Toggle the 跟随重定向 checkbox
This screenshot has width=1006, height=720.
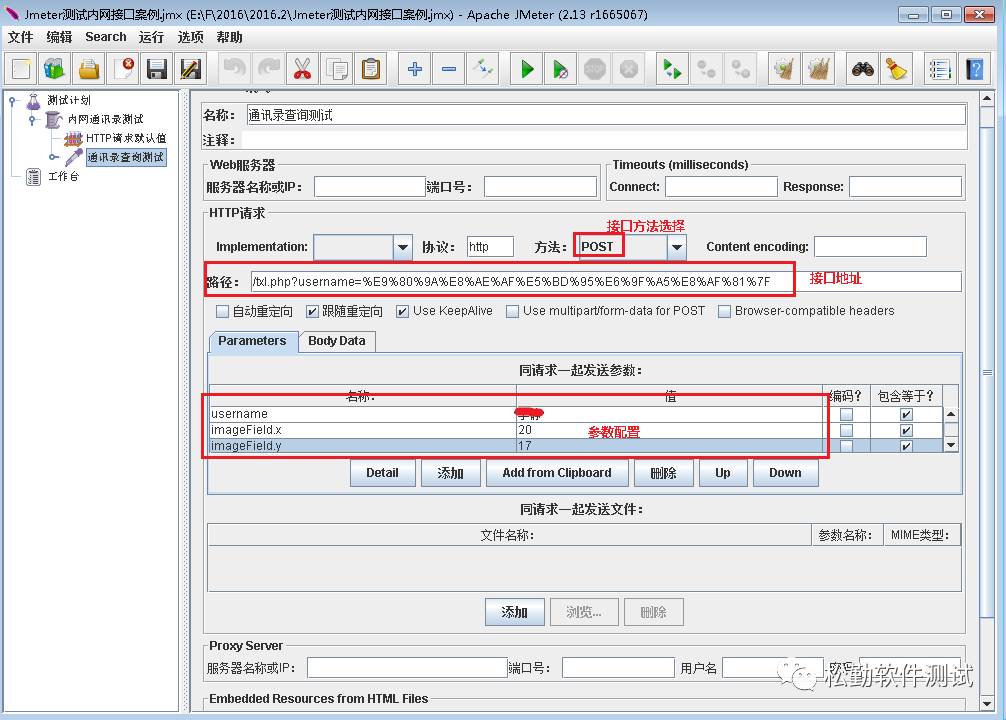click(x=312, y=311)
